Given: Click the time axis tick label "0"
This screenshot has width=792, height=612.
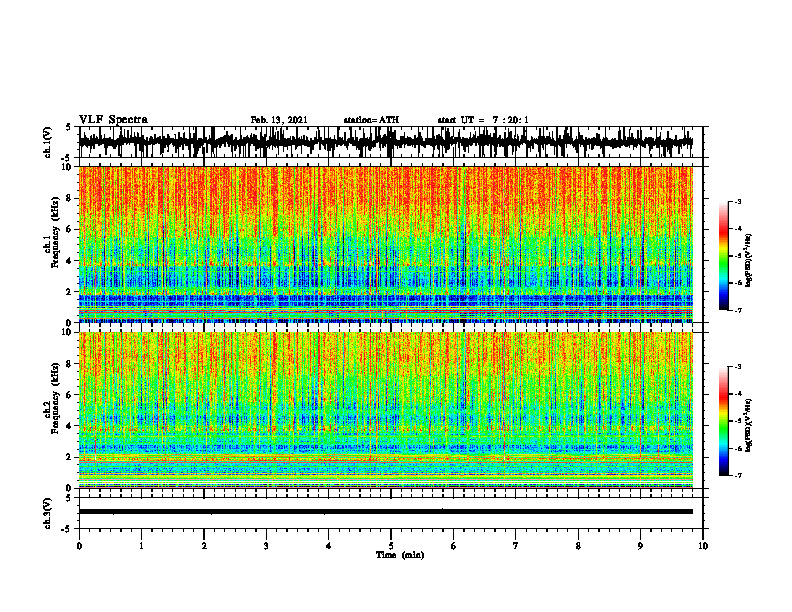Looking at the screenshot, I should [x=79, y=546].
